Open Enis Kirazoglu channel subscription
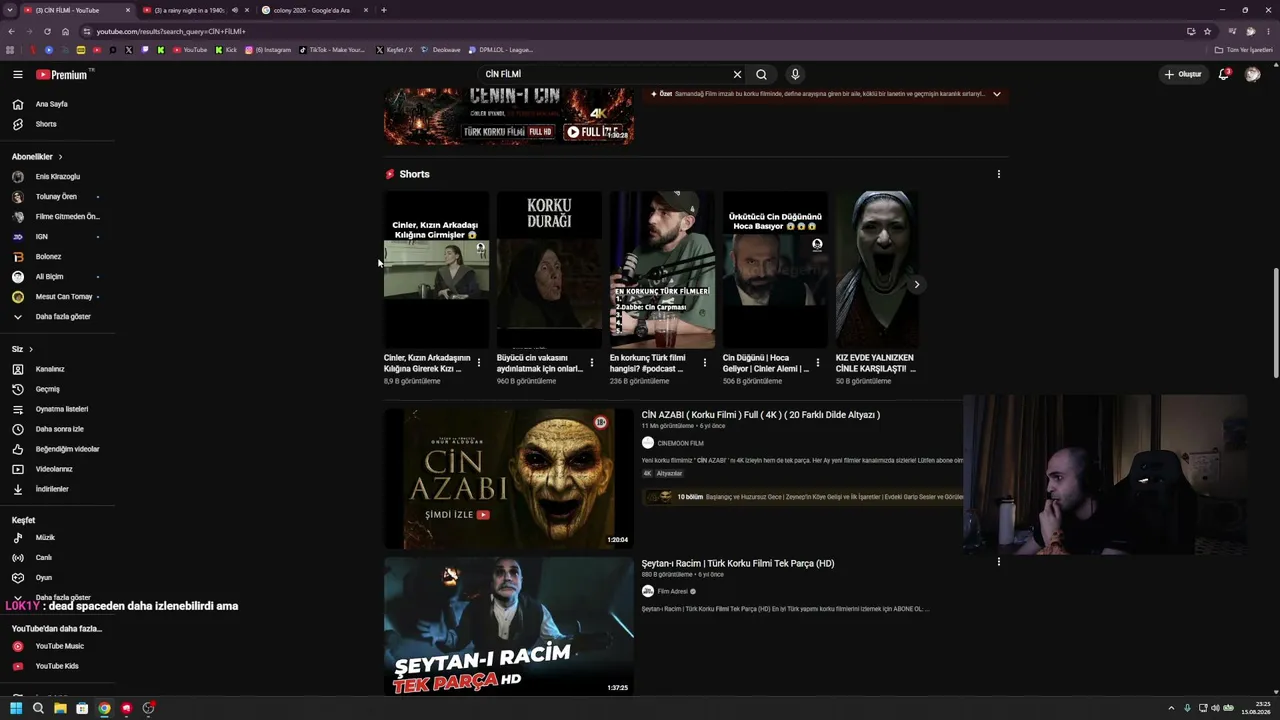Viewport: 1280px width, 720px height. click(56, 177)
